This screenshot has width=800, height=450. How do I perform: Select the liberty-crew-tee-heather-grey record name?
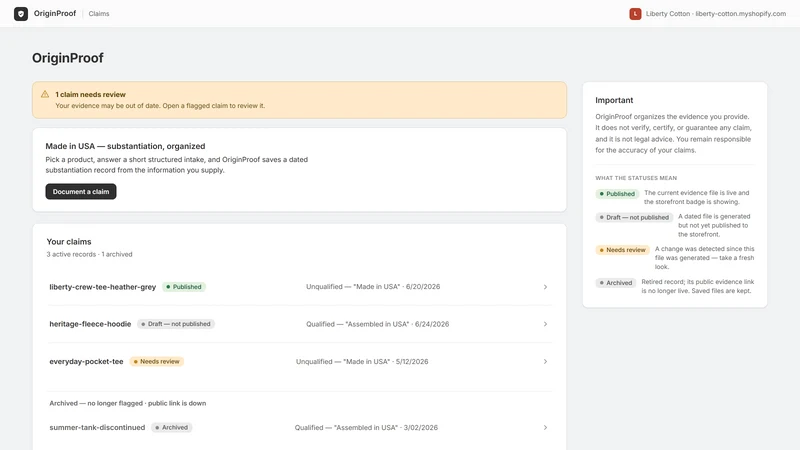pyautogui.click(x=103, y=287)
